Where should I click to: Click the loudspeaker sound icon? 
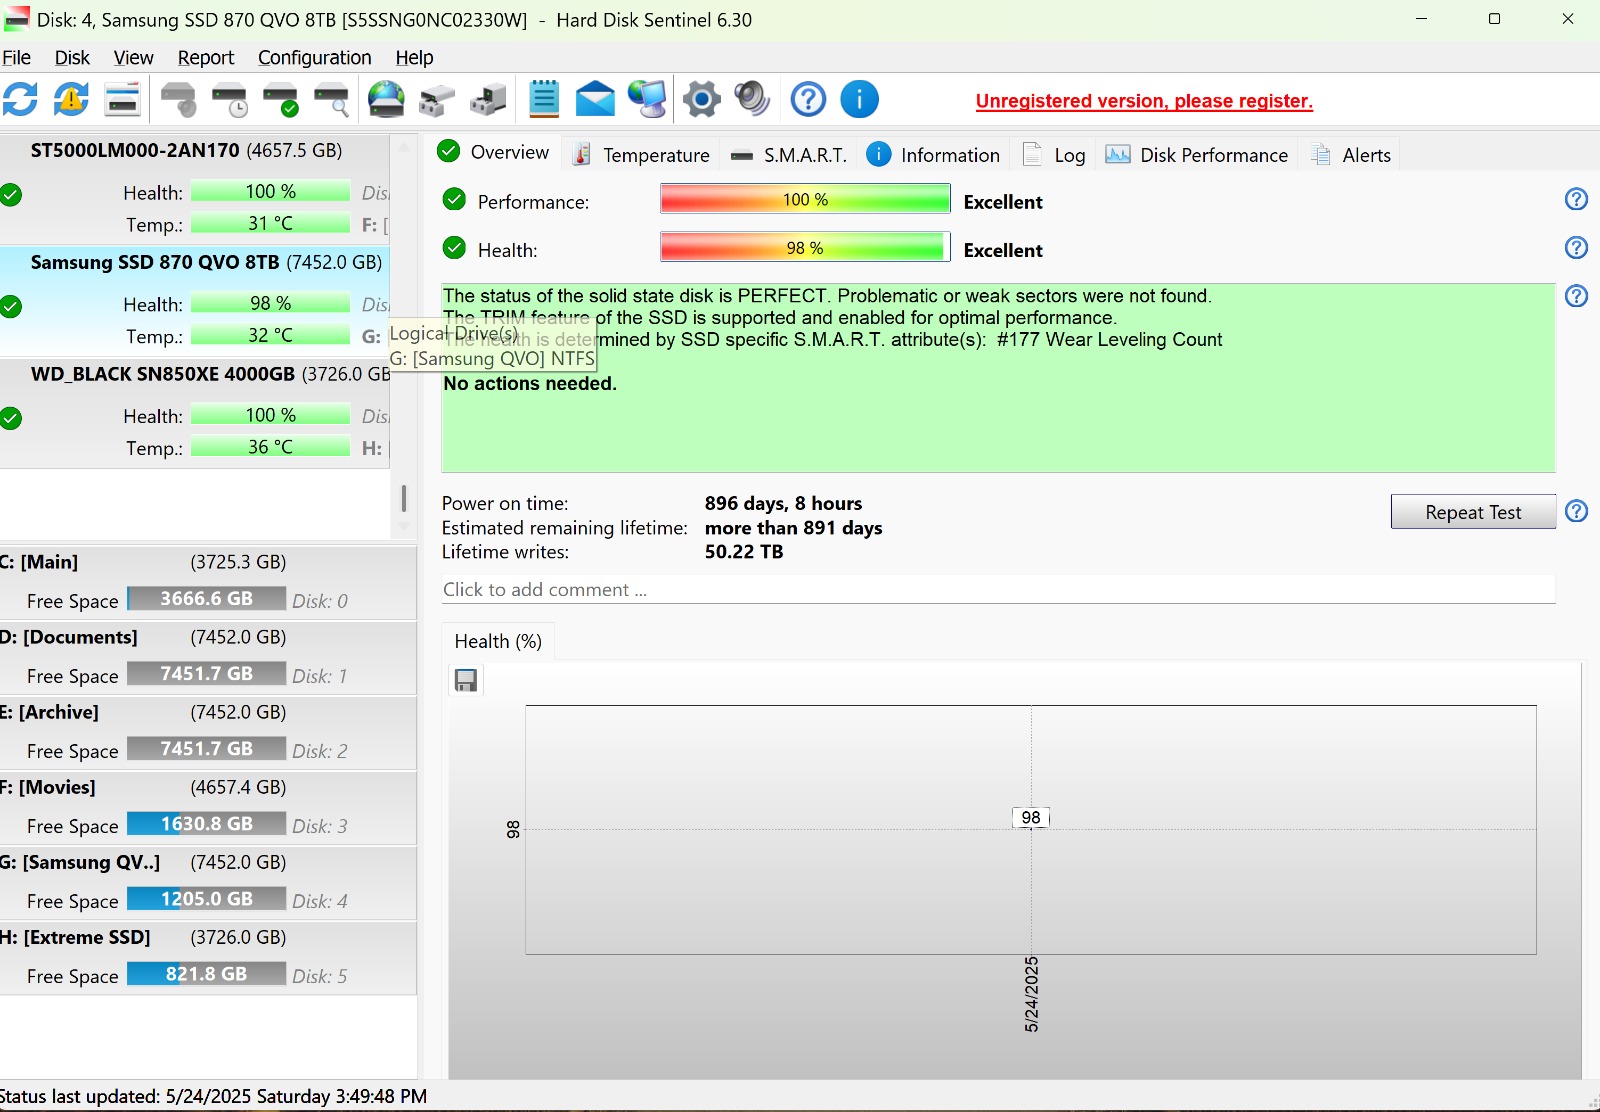point(752,99)
